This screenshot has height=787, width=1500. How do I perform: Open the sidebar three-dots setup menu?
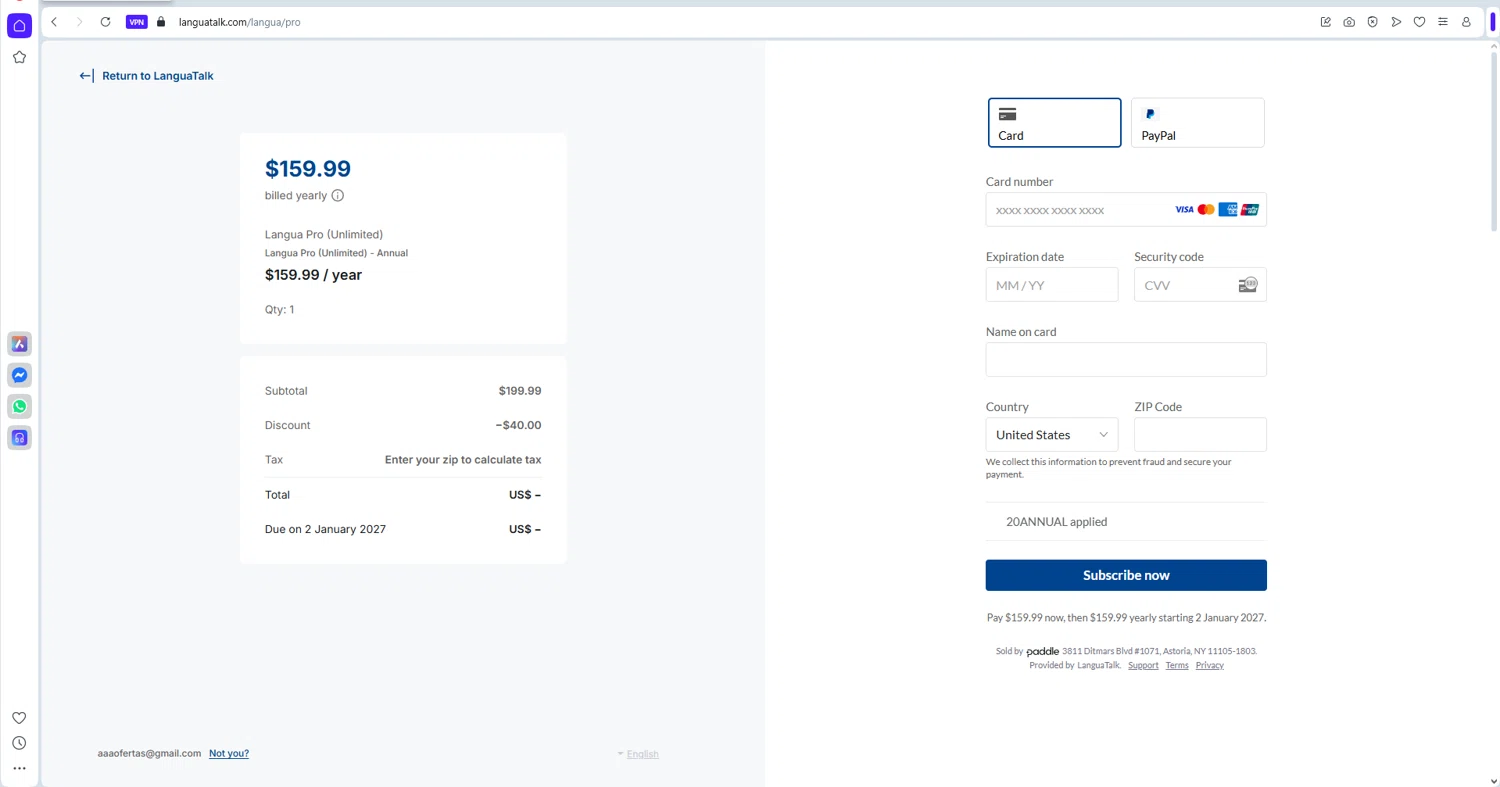point(19,769)
